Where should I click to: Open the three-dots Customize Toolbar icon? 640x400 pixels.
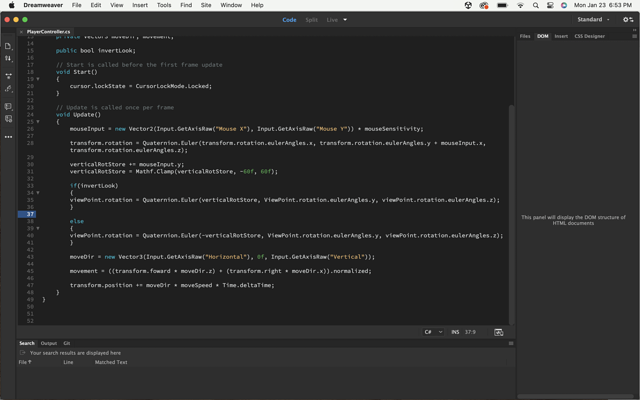(x=8, y=137)
